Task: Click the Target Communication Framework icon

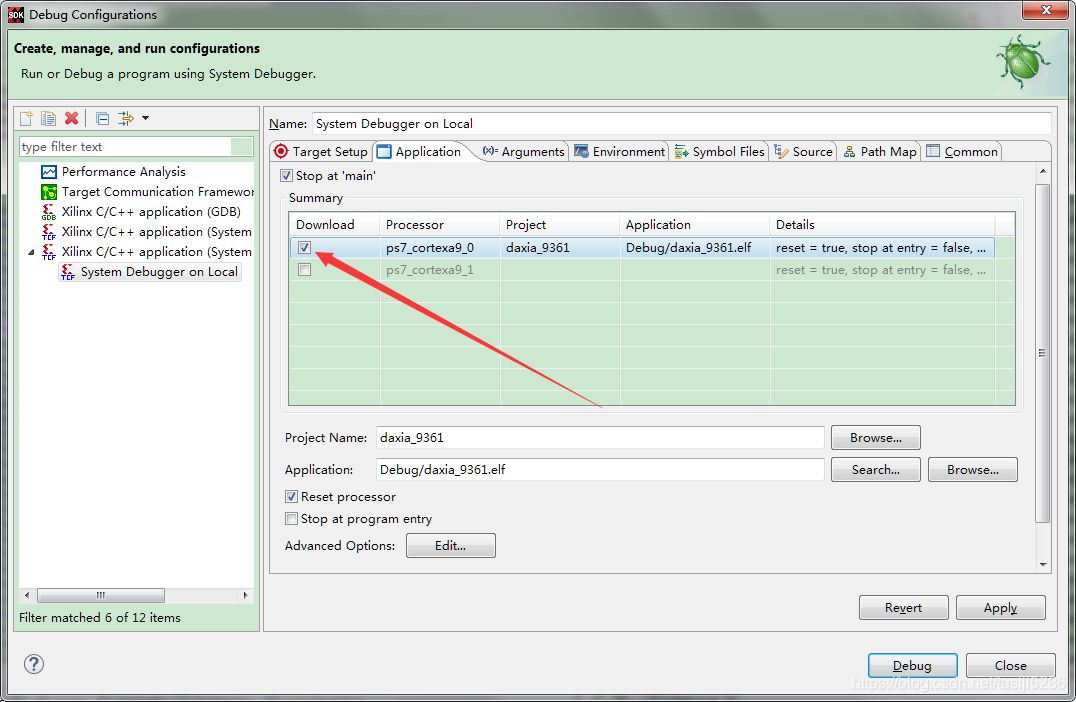Action: (49, 191)
